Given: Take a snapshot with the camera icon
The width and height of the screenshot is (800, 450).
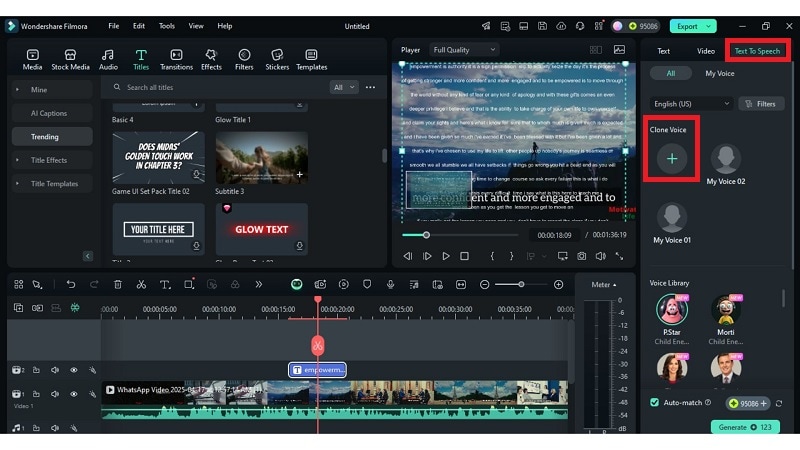Looking at the screenshot, I should coord(582,256).
